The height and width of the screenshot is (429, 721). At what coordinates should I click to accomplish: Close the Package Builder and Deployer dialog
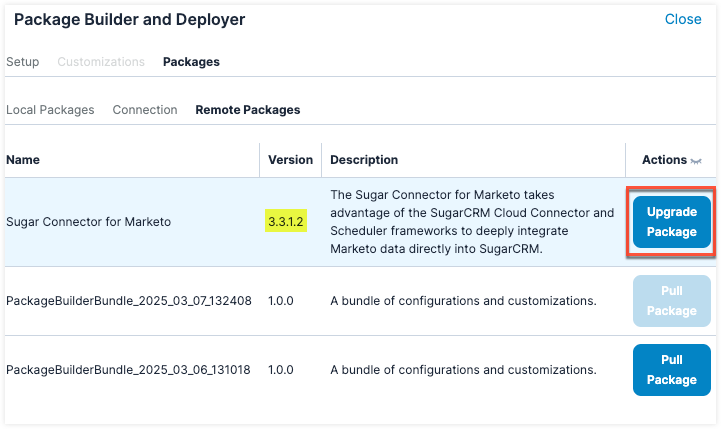682,19
